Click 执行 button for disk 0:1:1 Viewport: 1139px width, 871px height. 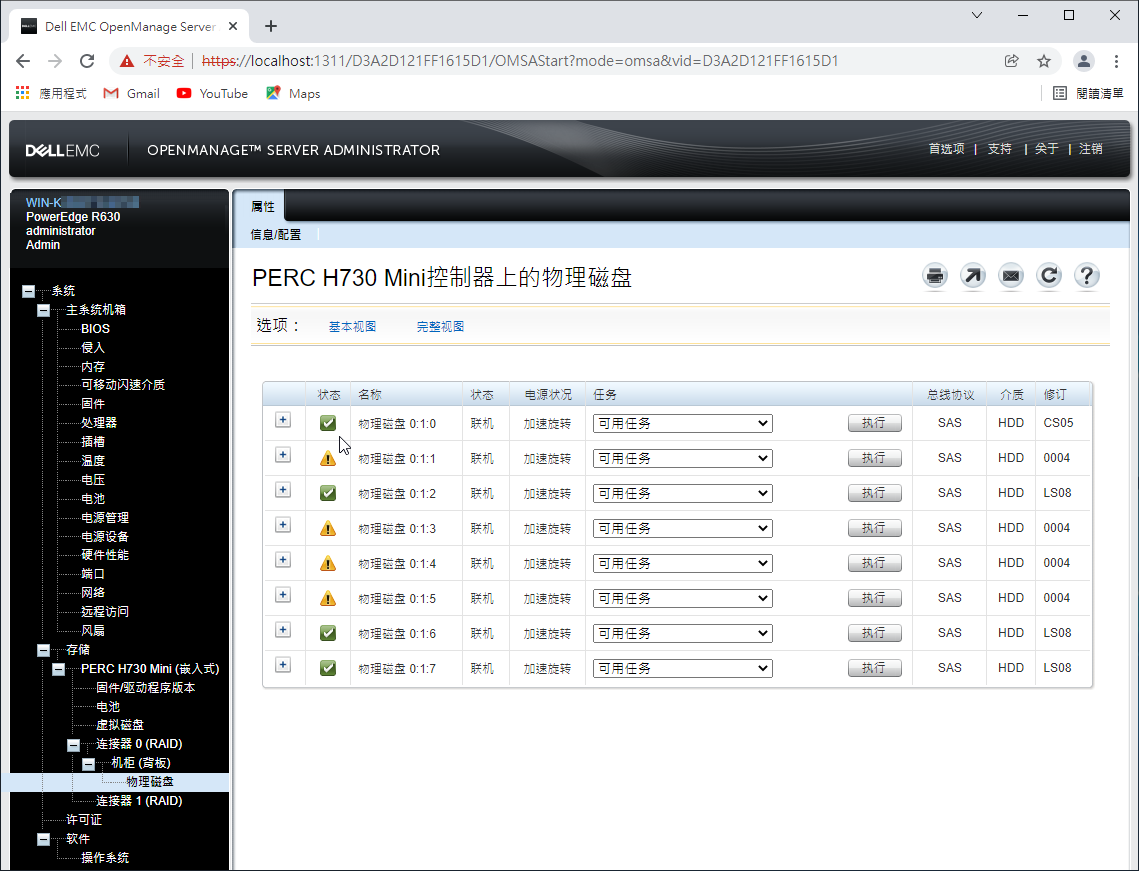click(x=875, y=458)
